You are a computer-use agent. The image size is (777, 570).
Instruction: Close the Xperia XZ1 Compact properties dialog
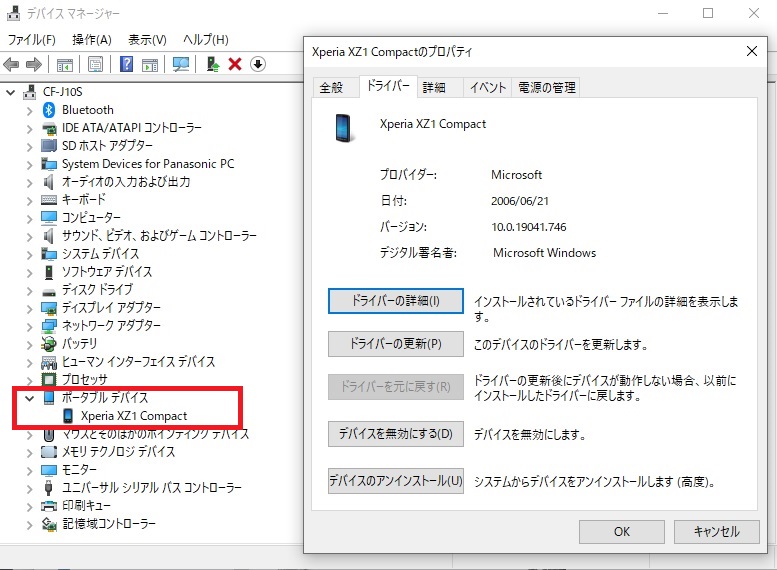tap(752, 51)
